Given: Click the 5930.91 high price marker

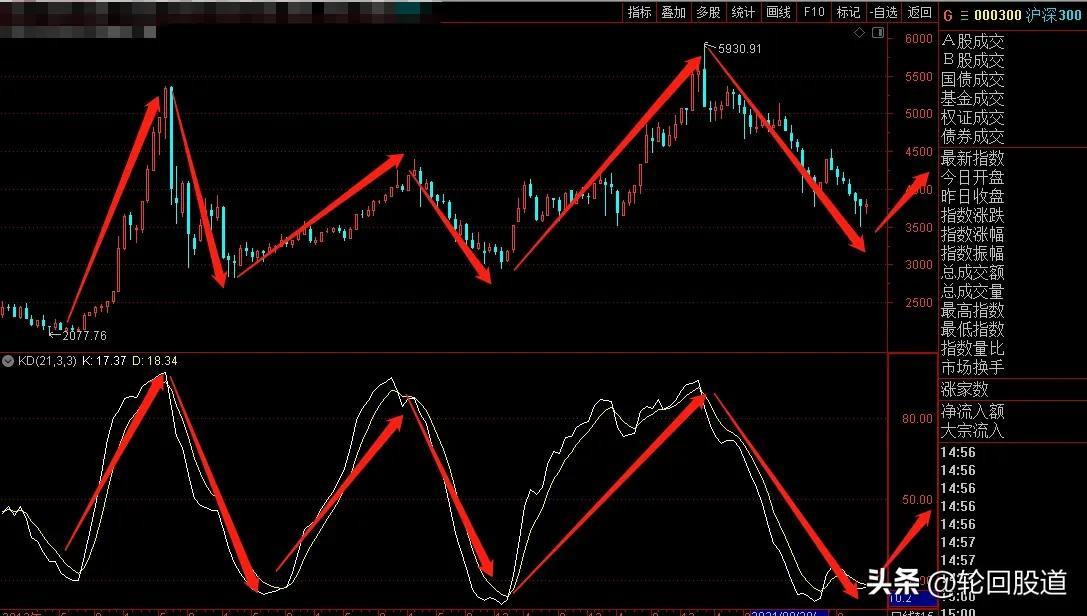Looking at the screenshot, I should click(x=739, y=49).
